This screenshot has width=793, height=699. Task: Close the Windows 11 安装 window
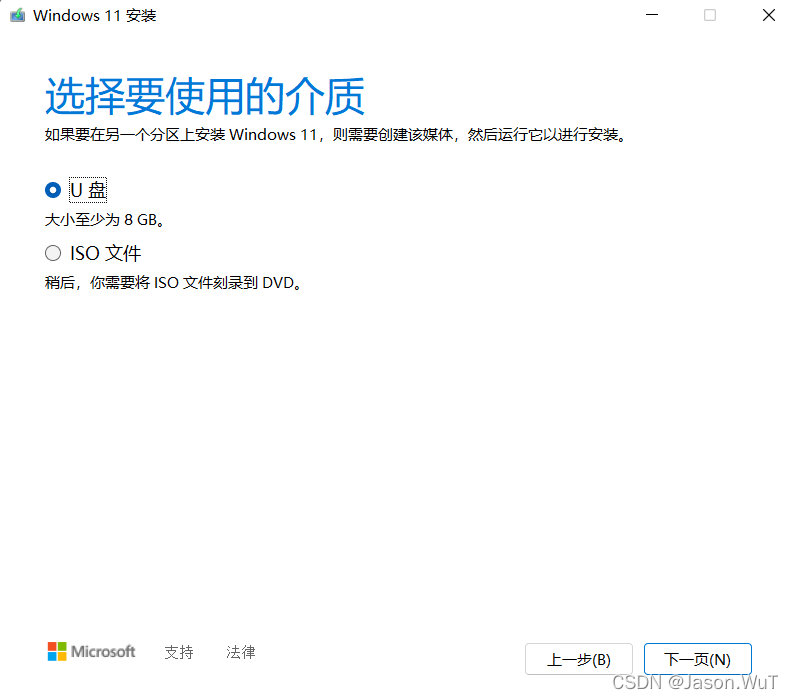769,15
